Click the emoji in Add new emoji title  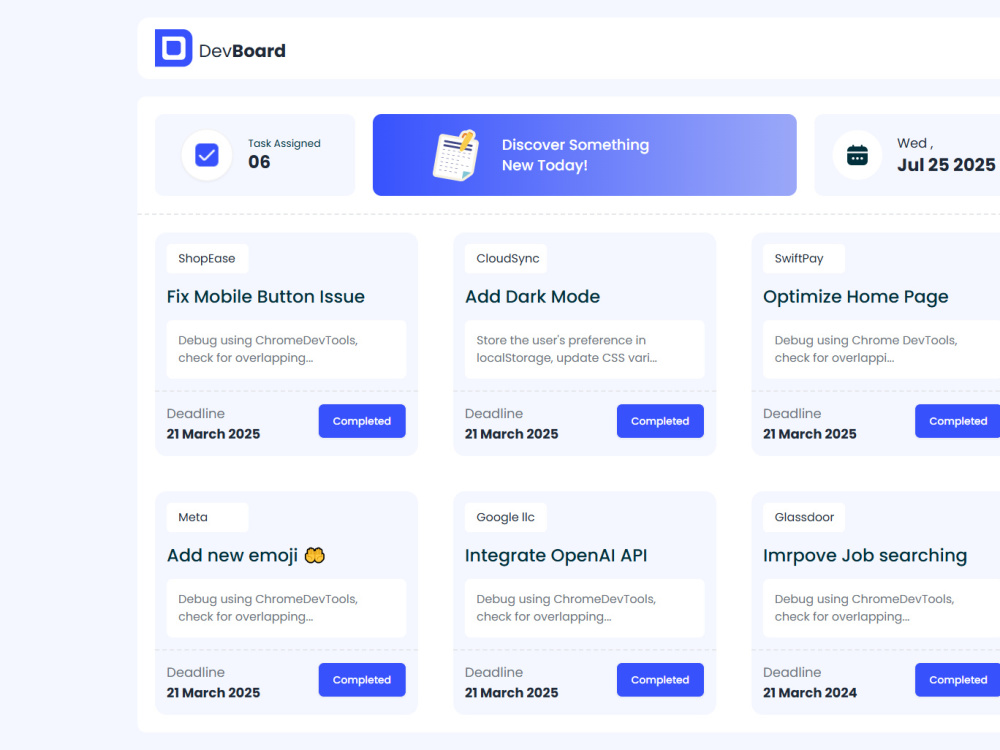tap(314, 555)
